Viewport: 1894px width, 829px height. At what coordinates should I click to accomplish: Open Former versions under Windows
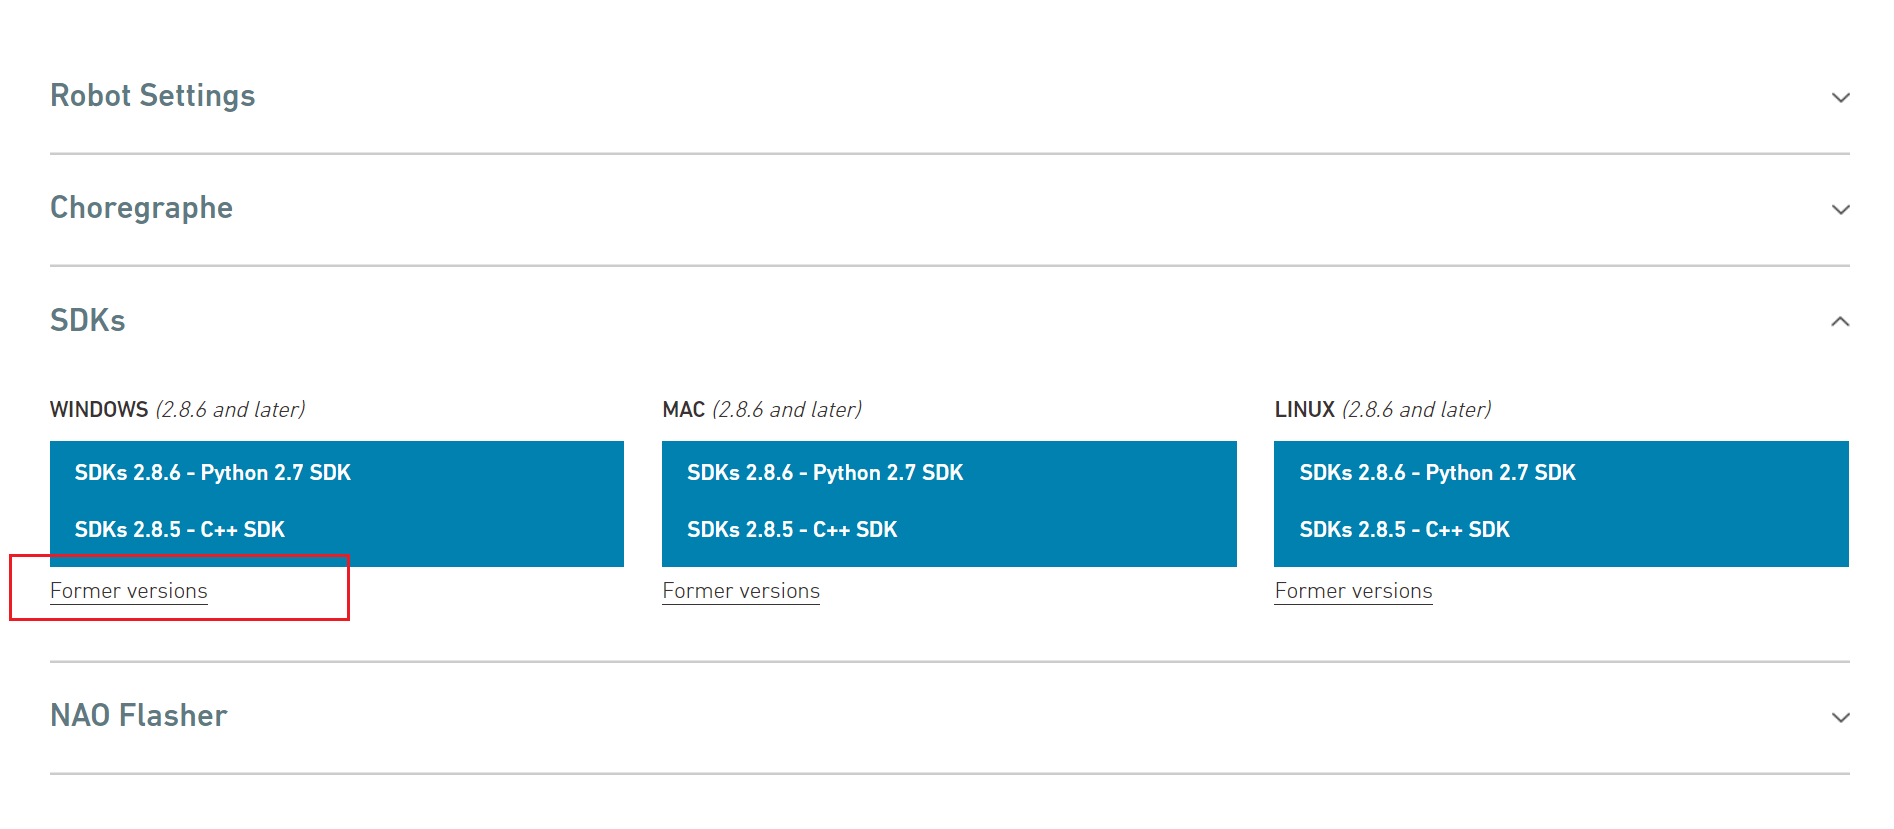click(x=129, y=591)
